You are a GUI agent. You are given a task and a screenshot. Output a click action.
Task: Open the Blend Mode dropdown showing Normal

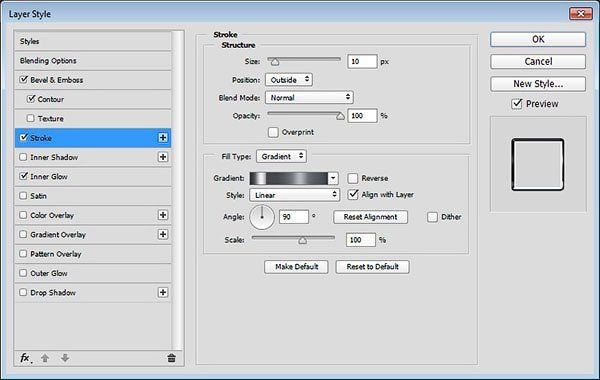click(x=309, y=98)
